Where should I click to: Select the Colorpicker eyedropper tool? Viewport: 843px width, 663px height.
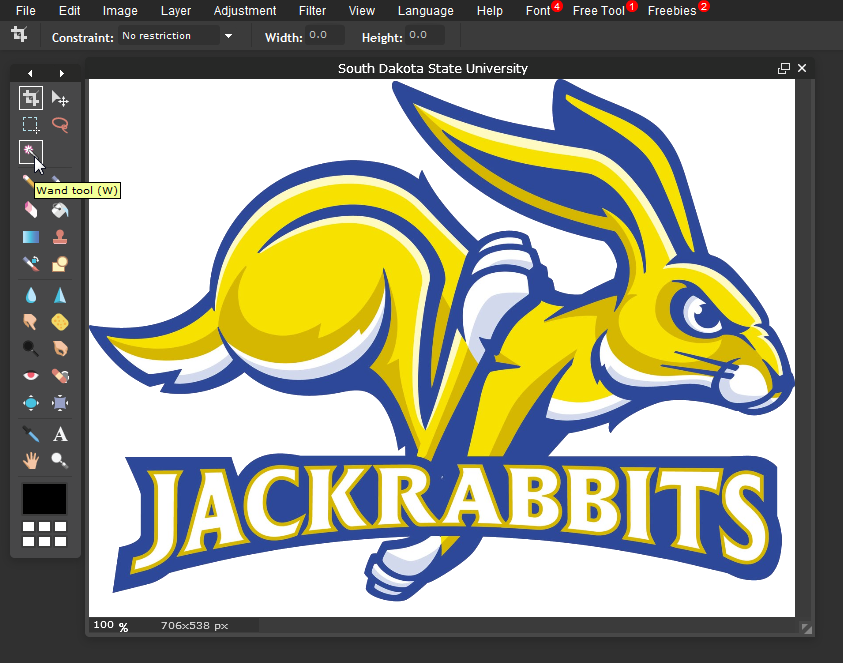pyautogui.click(x=31, y=434)
